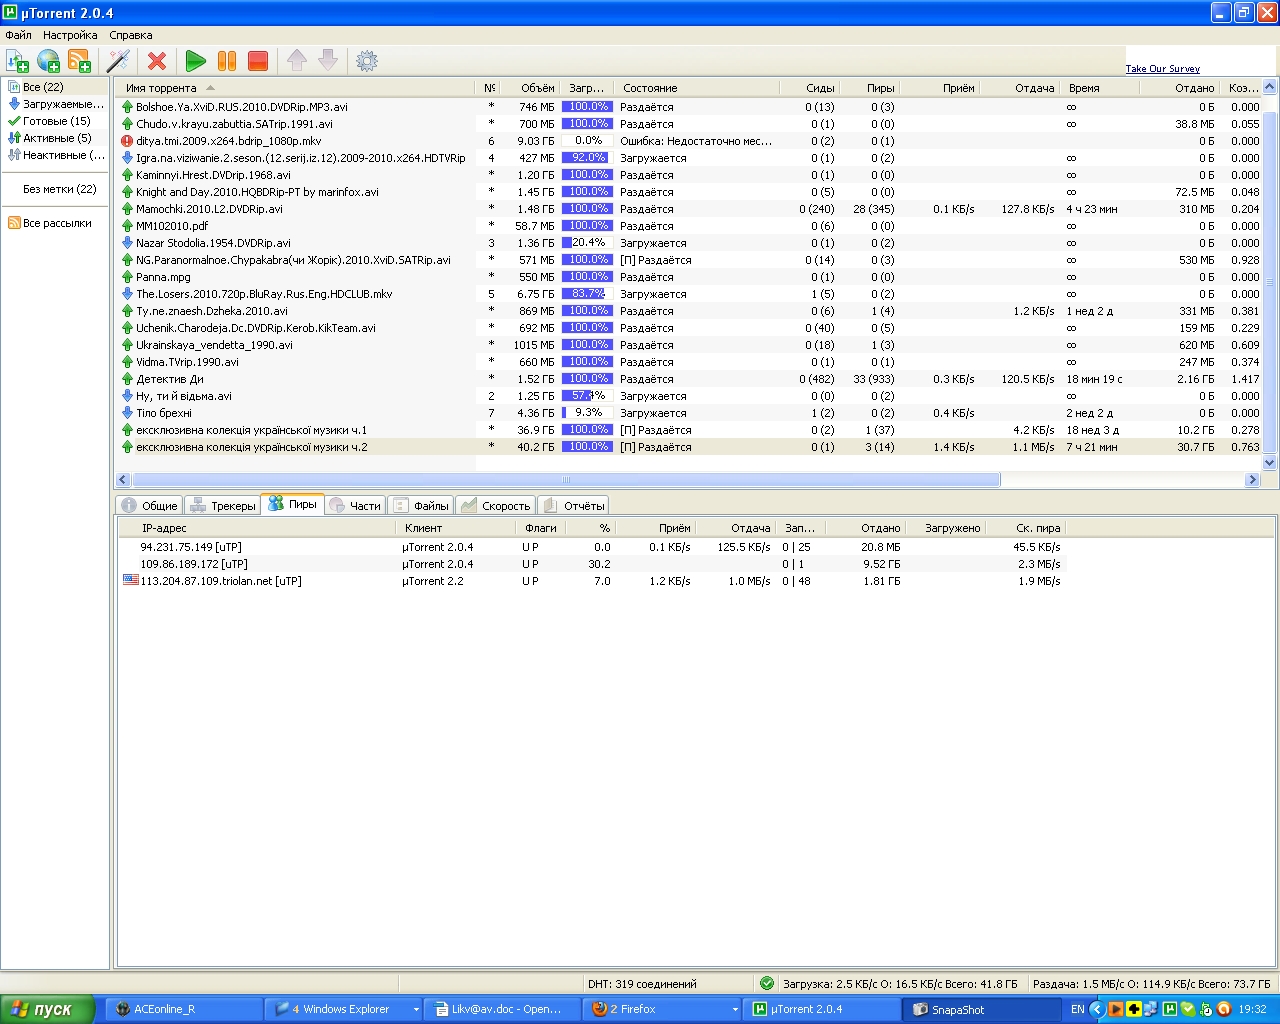1280x1024 pixels.
Task: Click the seeding arrow icon of Panna.mpg
Action: coord(127,277)
